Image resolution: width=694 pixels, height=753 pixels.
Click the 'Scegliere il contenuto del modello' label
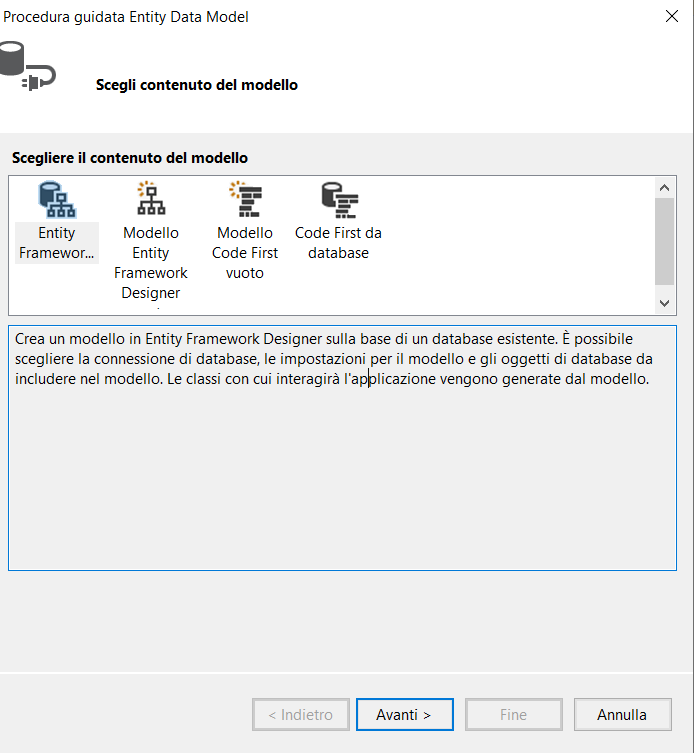tap(130, 158)
